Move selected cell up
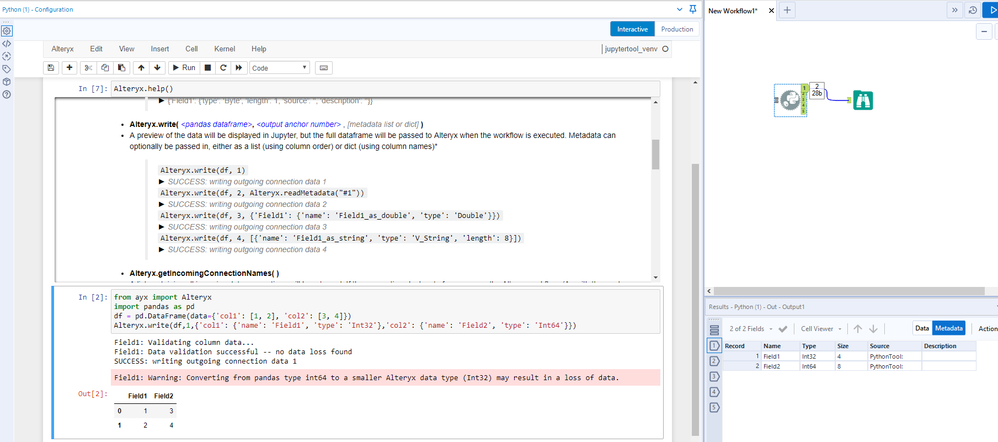 [x=141, y=67]
